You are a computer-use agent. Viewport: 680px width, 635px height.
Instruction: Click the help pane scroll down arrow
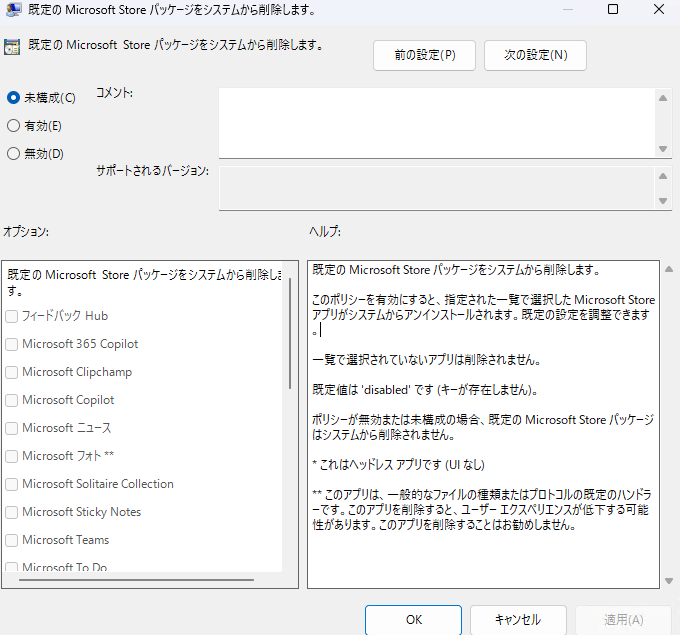[x=669, y=581]
